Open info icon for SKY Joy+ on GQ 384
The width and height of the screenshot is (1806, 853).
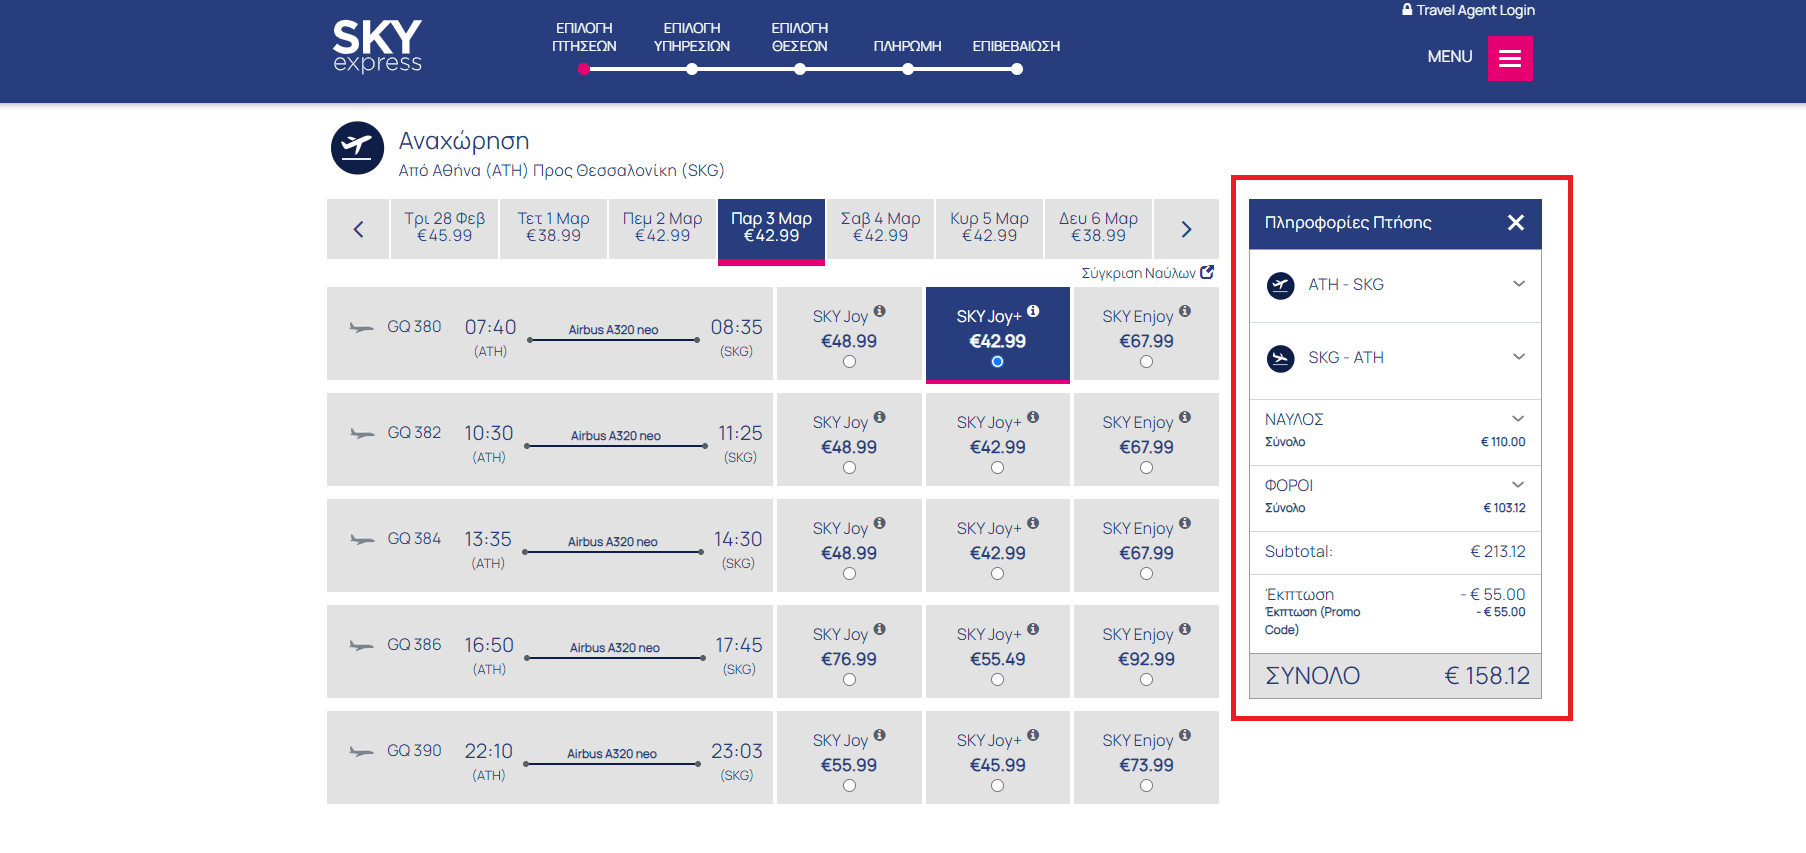[x=1034, y=523]
